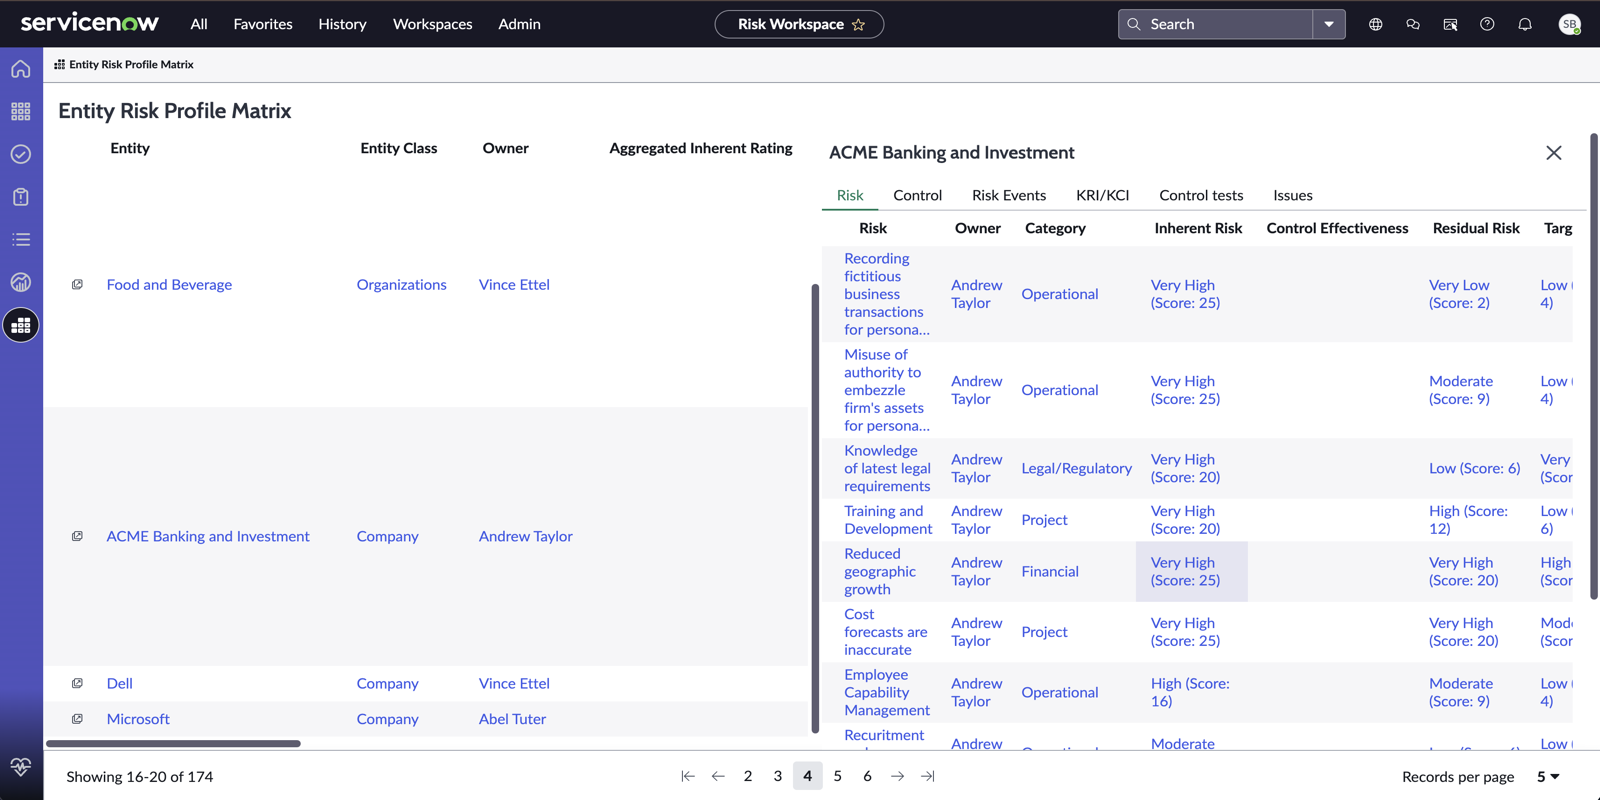Image resolution: width=1600 pixels, height=800 pixels.
Task: Go to page 3
Action: 778,776
